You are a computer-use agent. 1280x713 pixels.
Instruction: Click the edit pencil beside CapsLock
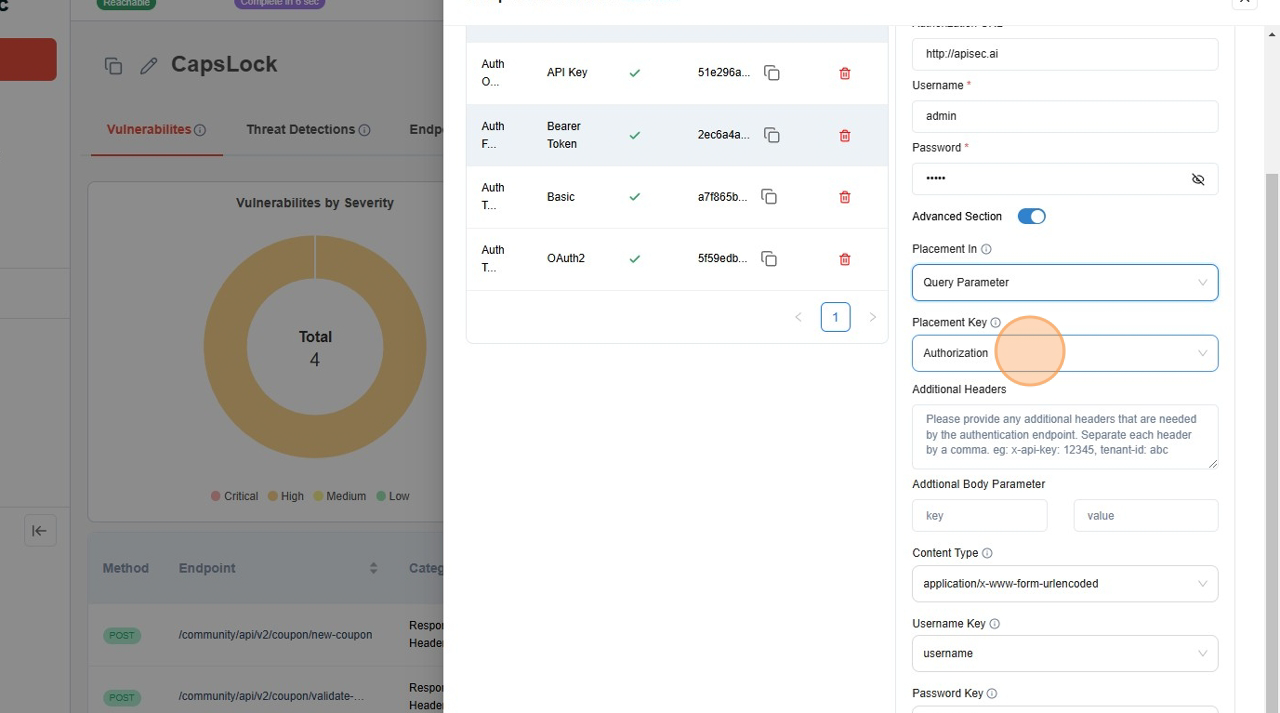149,66
